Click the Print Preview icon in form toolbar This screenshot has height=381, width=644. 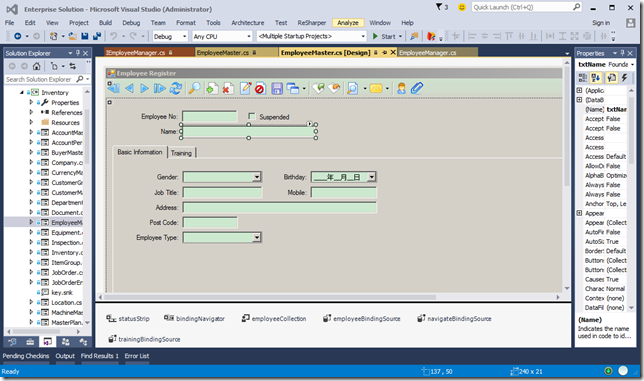pyautogui.click(x=352, y=88)
